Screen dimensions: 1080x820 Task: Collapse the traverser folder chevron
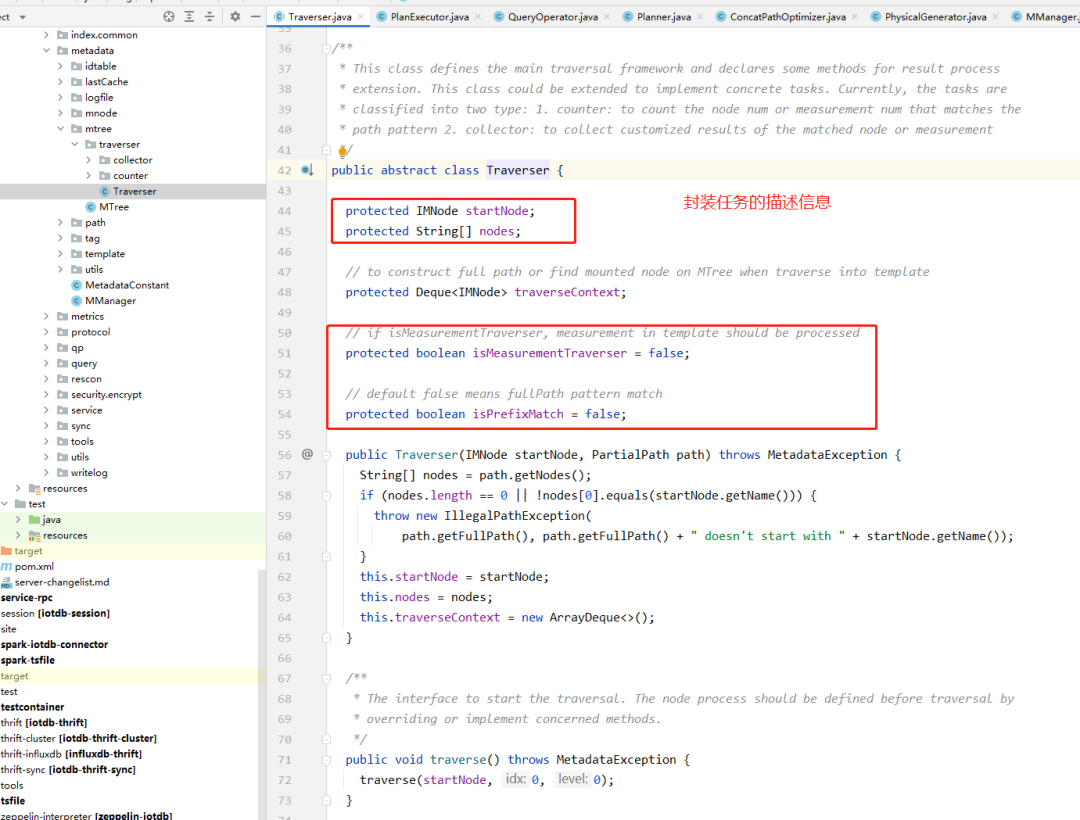[74, 144]
